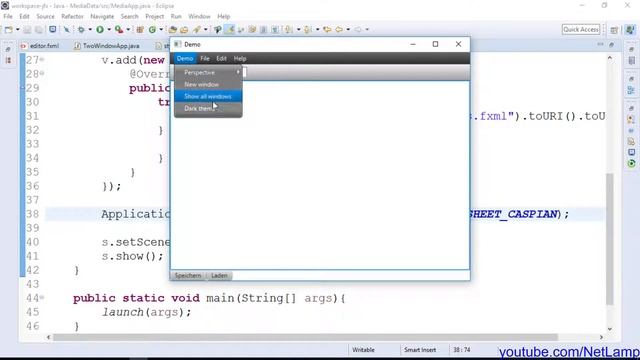640x360 pixels.
Task: Click the Open Perspective icon
Action: click(x=614, y=30)
